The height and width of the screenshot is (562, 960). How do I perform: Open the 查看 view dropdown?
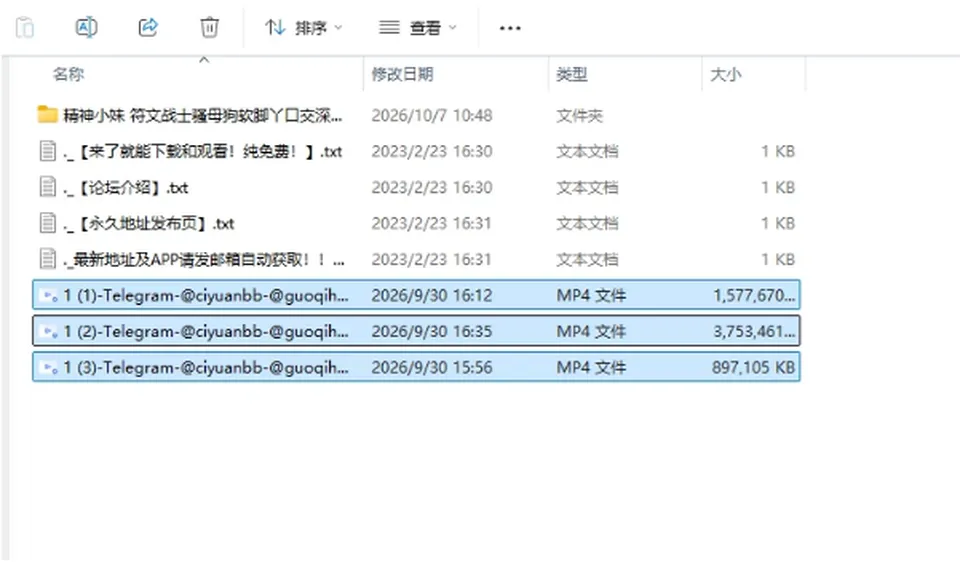[418, 28]
